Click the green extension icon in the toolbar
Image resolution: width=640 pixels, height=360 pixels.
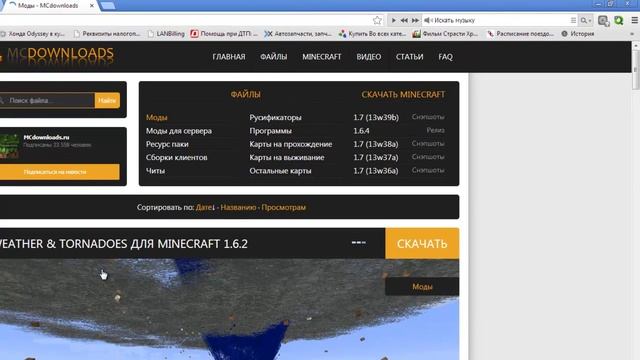tap(619, 20)
